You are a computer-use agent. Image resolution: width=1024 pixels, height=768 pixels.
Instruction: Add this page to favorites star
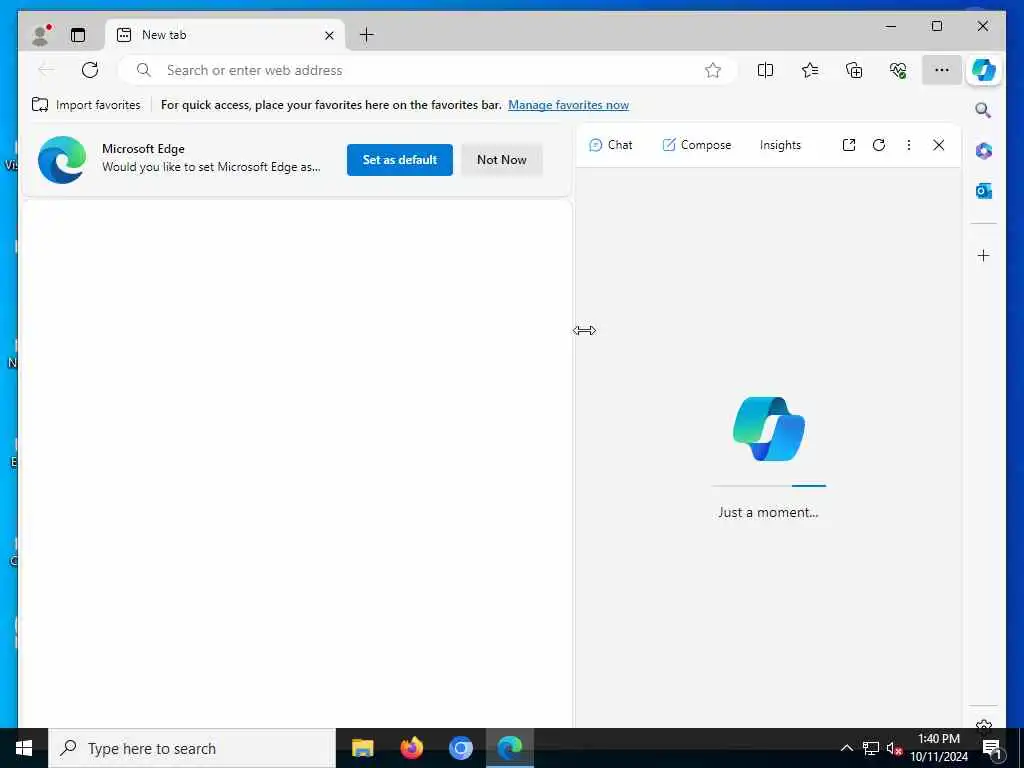712,70
